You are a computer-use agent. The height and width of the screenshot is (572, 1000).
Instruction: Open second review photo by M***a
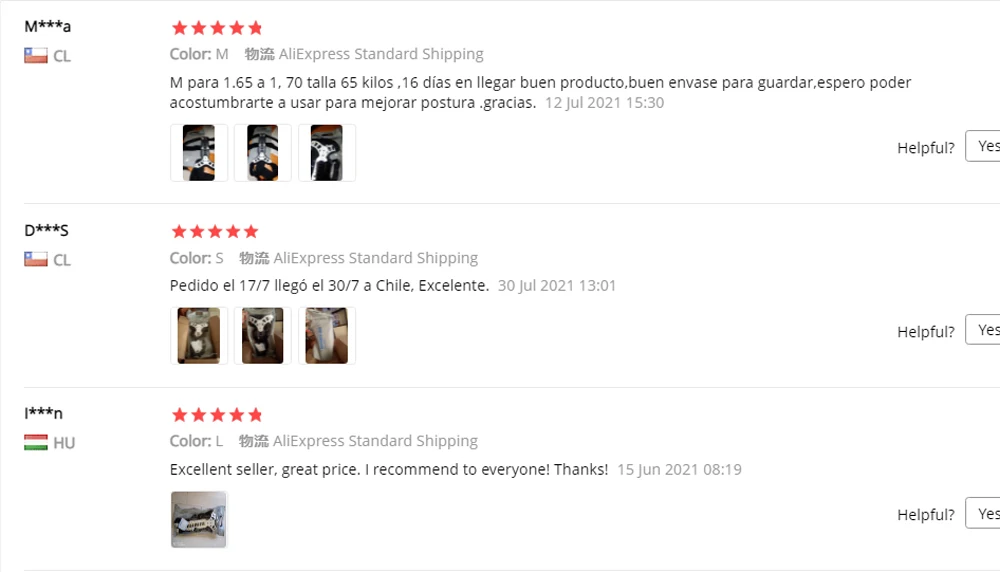(x=263, y=152)
